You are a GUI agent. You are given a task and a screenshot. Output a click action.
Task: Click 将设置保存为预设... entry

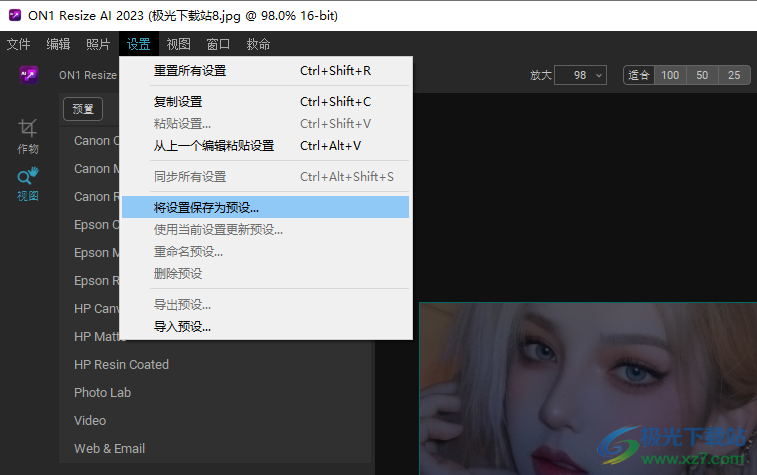coord(266,207)
